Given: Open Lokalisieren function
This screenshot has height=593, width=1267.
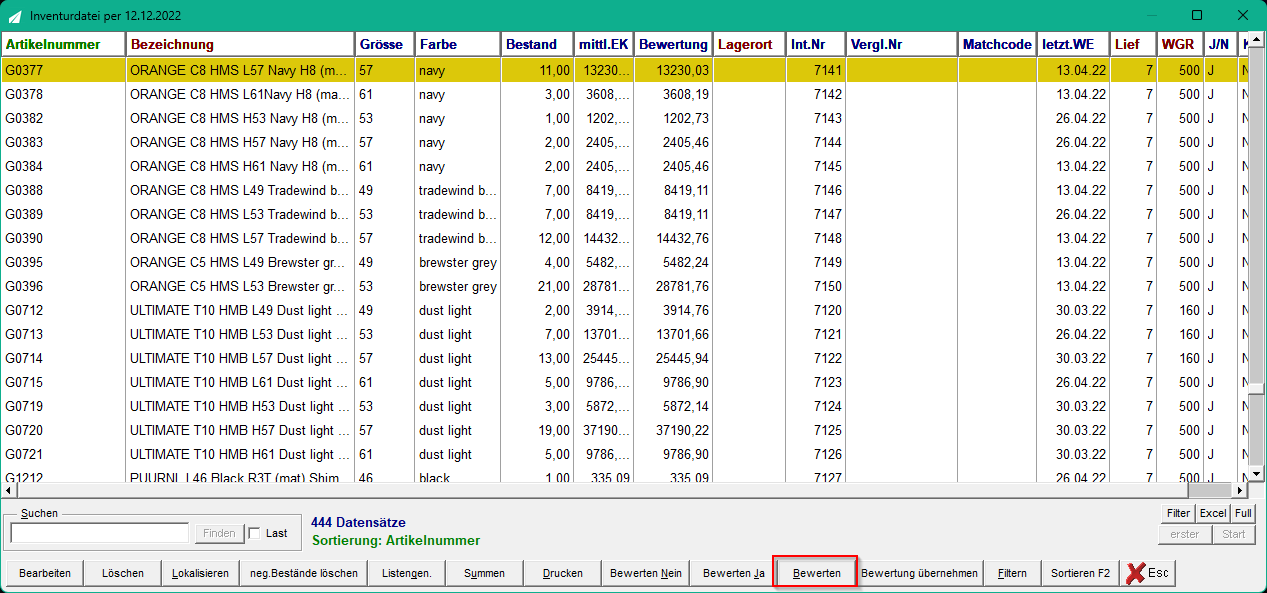Looking at the screenshot, I should tap(200, 573).
